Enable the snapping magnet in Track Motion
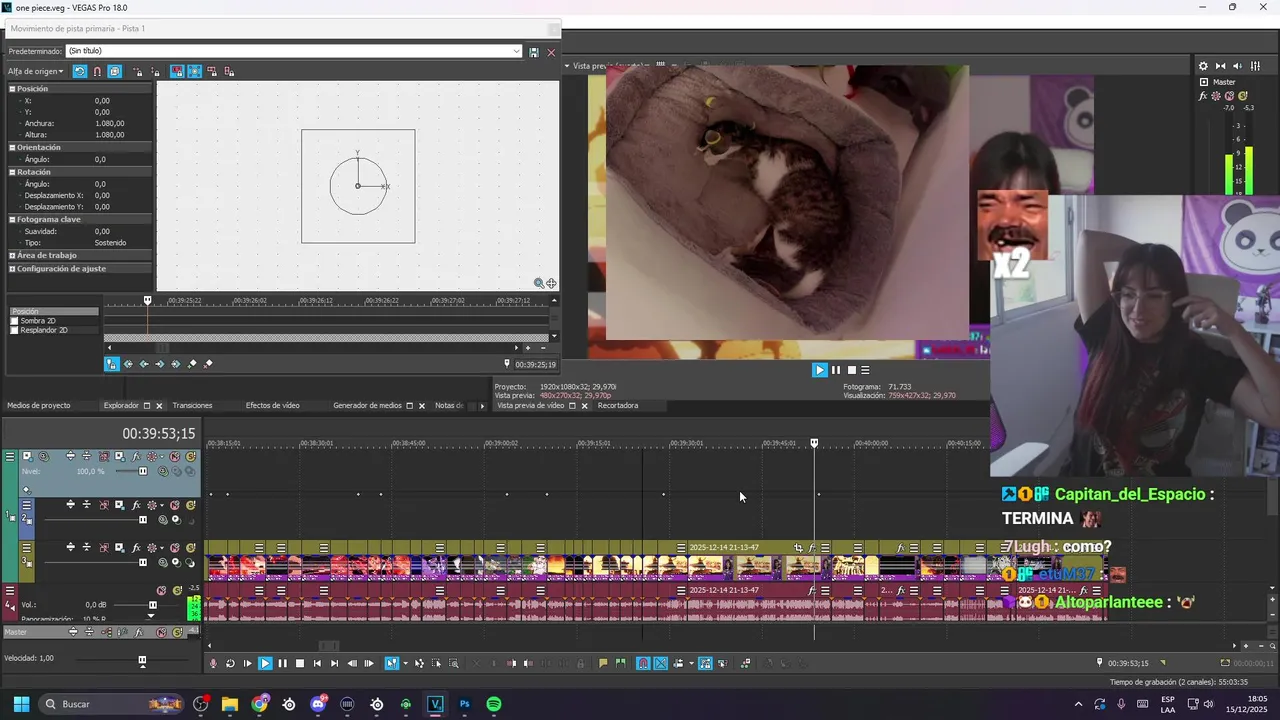The width and height of the screenshot is (1280, 720). coord(97,71)
